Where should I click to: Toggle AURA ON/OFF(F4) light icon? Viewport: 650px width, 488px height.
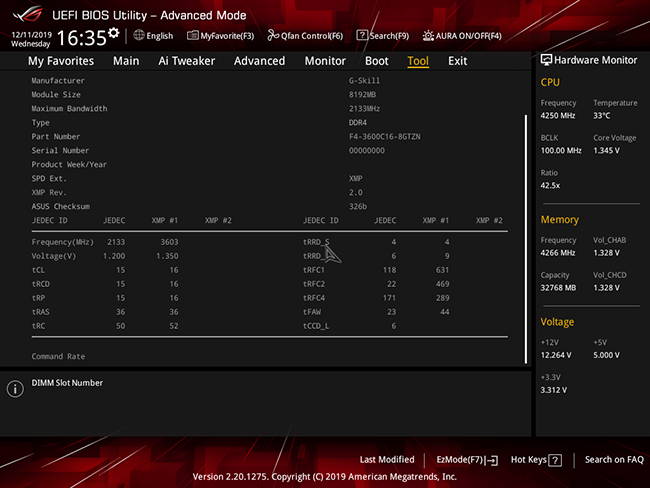[x=428, y=36]
